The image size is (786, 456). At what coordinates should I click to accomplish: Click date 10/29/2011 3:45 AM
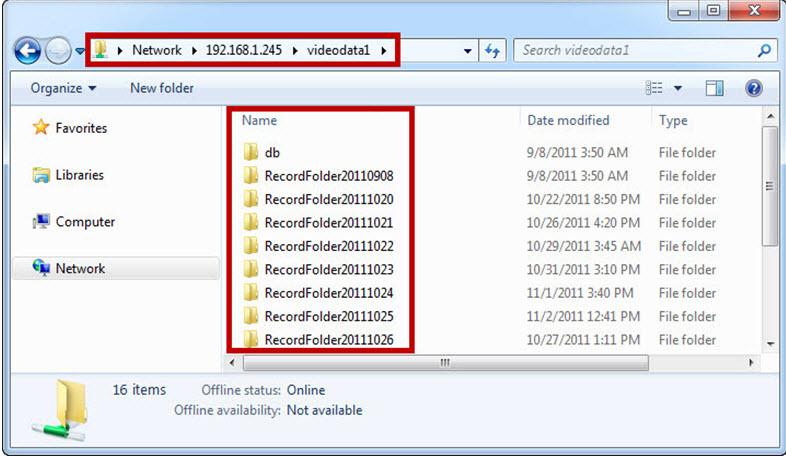pyautogui.click(x=583, y=246)
